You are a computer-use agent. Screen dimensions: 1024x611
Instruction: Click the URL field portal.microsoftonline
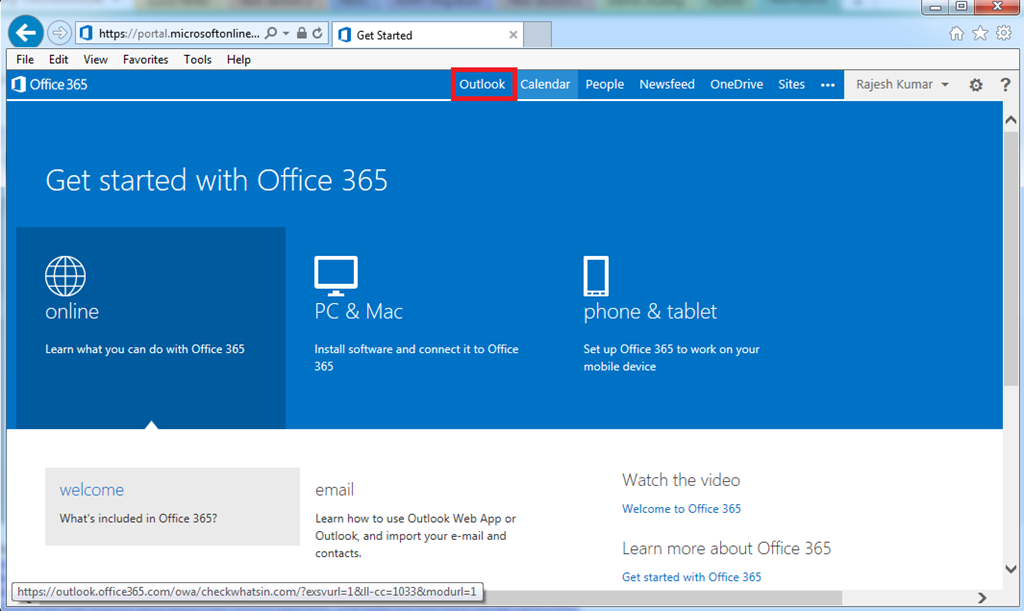pyautogui.click(x=179, y=33)
